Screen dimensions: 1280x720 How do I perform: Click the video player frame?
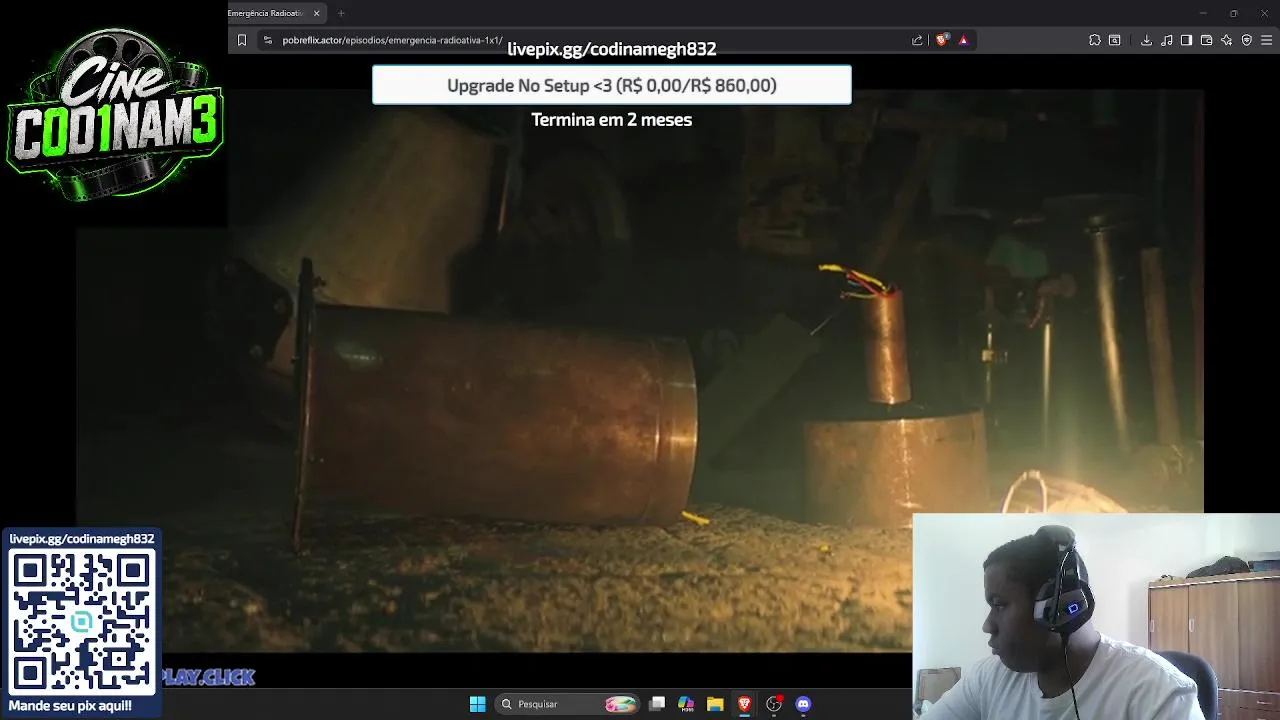click(x=640, y=370)
